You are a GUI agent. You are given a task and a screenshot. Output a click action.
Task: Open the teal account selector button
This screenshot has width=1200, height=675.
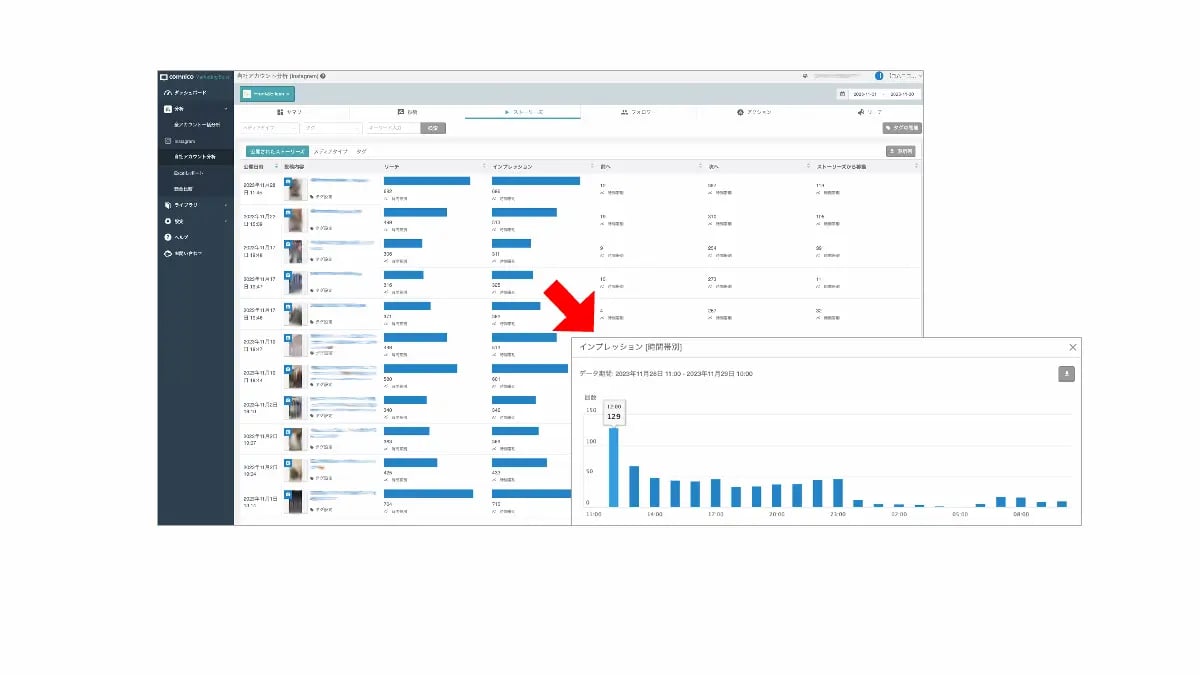(x=267, y=93)
